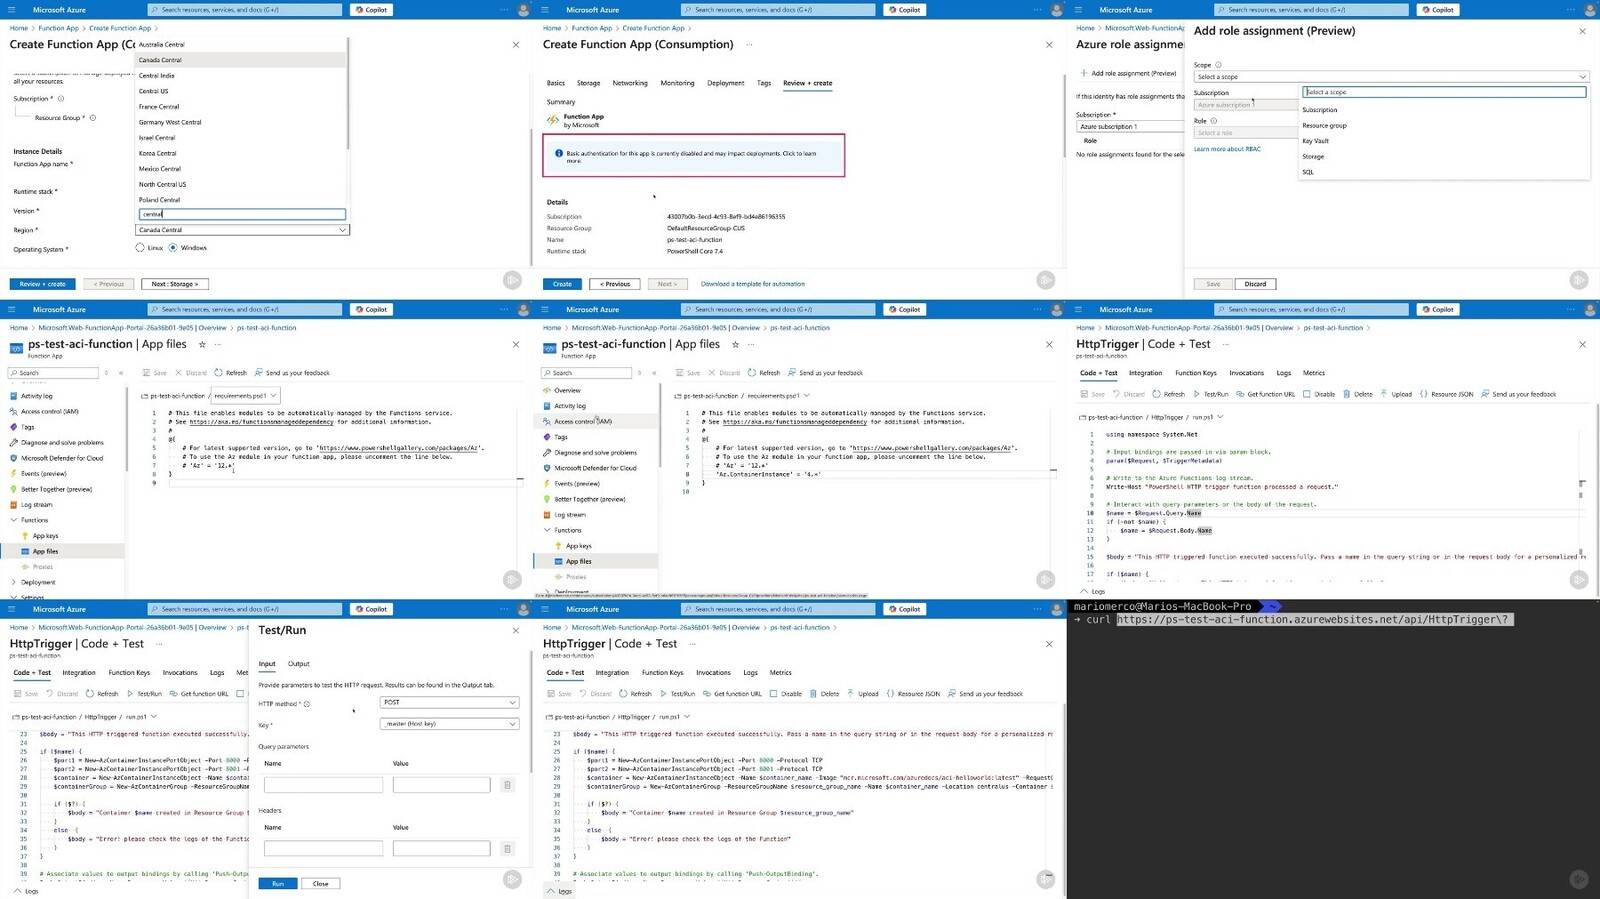Click trash icon on the Query parameters row
The image size is (1600, 899).
(x=507, y=785)
